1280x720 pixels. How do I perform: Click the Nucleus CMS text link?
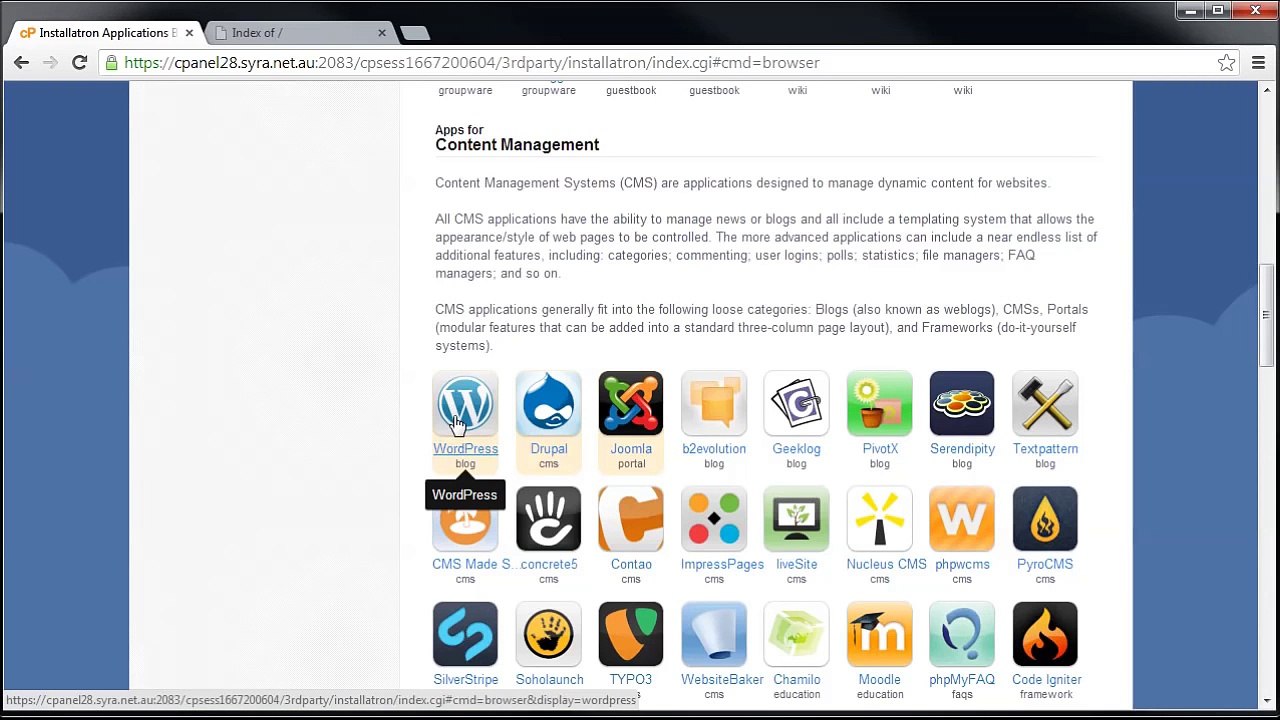point(886,564)
